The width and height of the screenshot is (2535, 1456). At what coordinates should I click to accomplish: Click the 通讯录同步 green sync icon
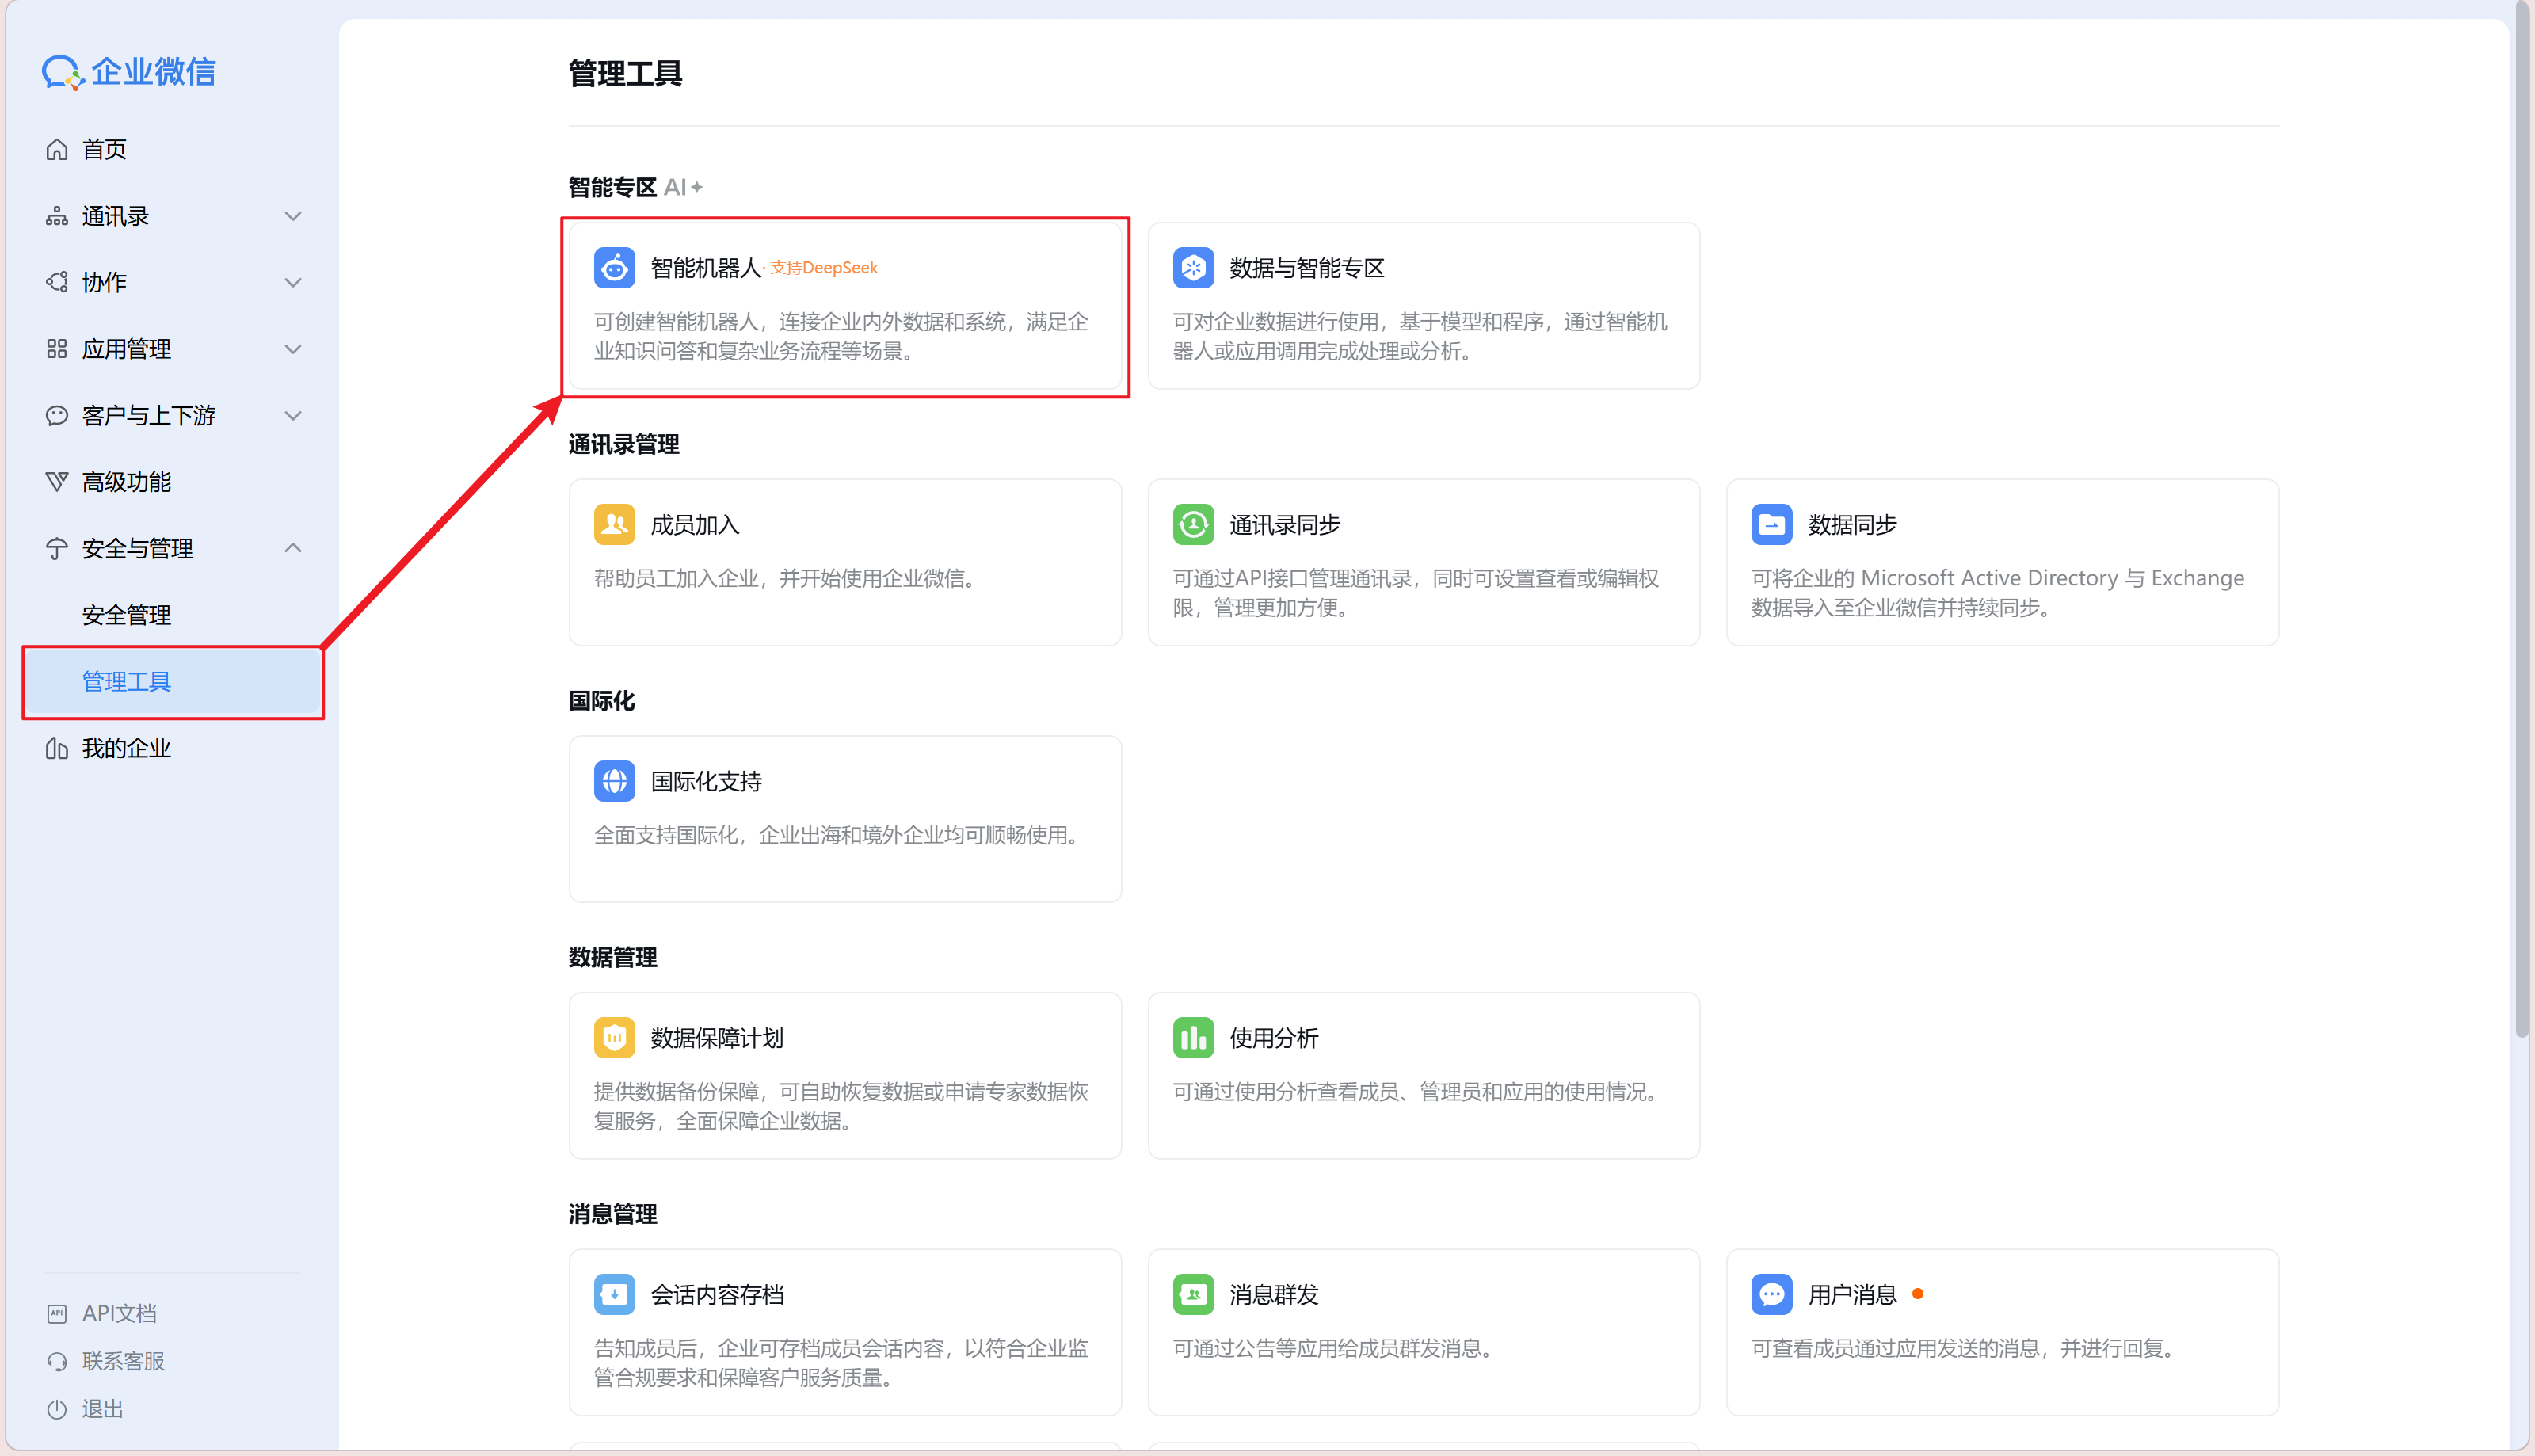[1192, 524]
